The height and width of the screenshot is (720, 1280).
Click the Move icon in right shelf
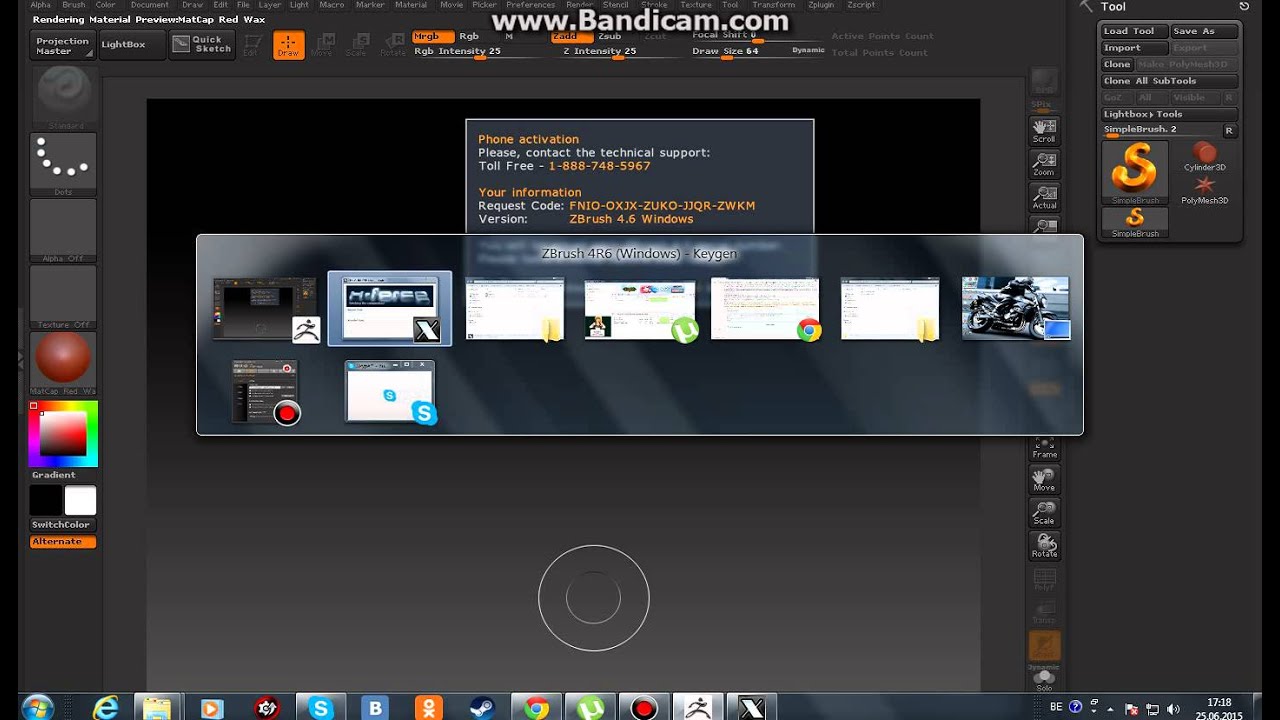[1045, 480]
